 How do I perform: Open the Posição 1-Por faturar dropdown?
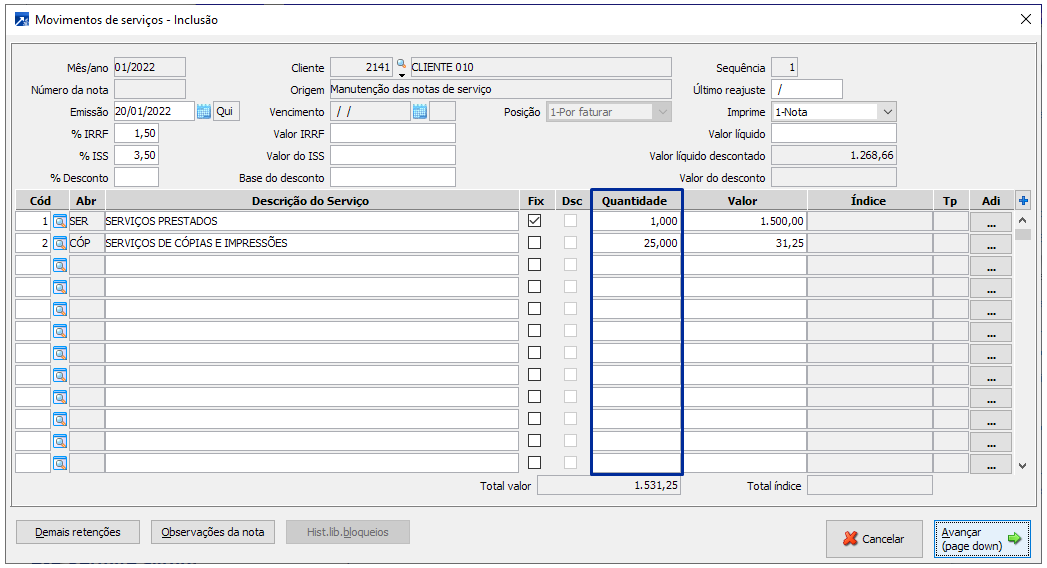662,111
